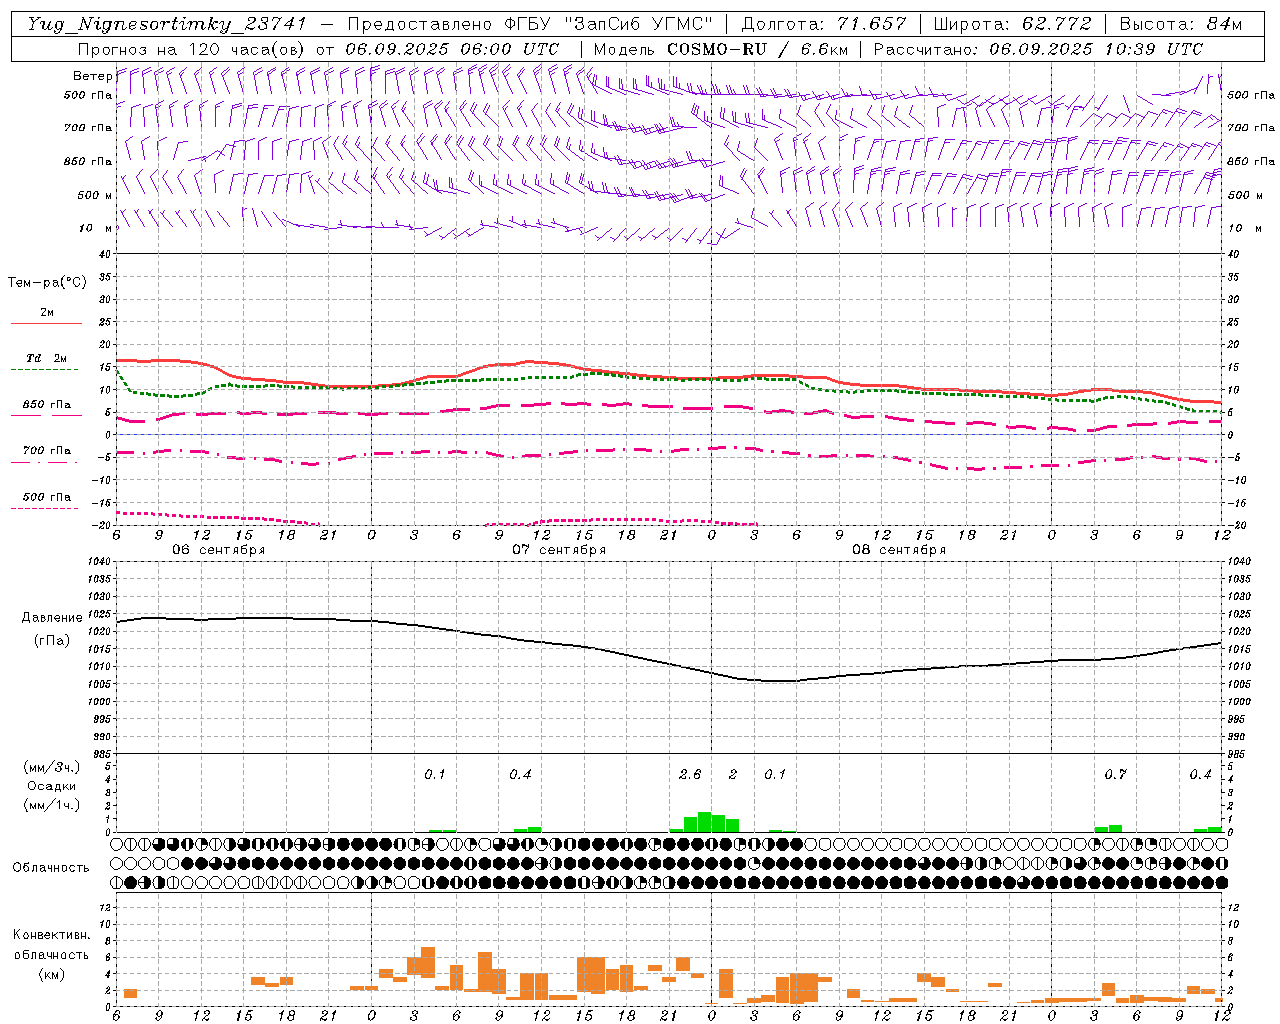The height and width of the screenshot is (1024, 1280).
Task: Click the Широта: 62.772 field
Action: click(1012, 24)
